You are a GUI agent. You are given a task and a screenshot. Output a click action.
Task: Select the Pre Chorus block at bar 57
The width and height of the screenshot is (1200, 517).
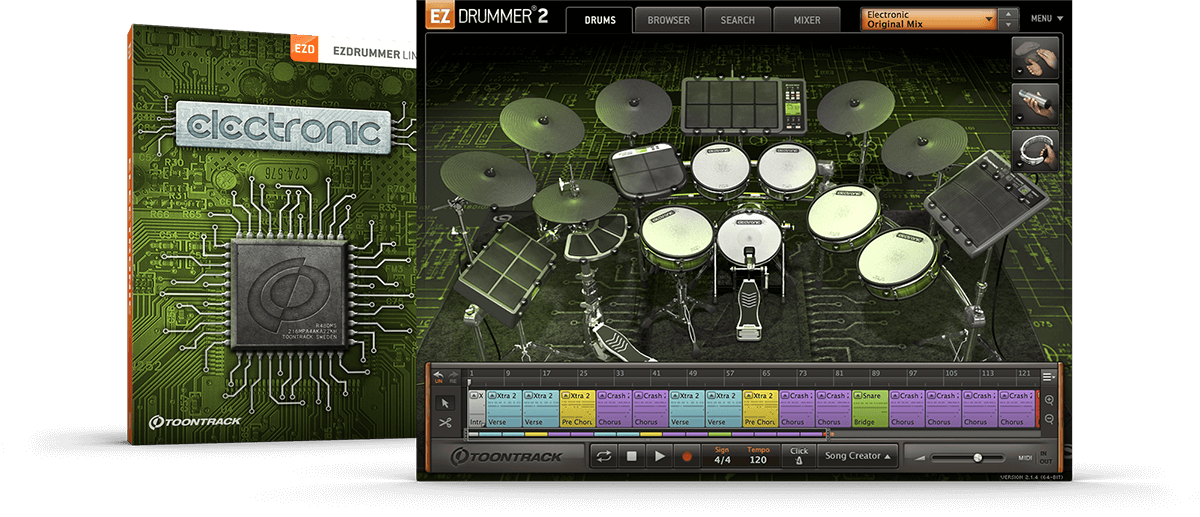pyautogui.click(x=760, y=409)
